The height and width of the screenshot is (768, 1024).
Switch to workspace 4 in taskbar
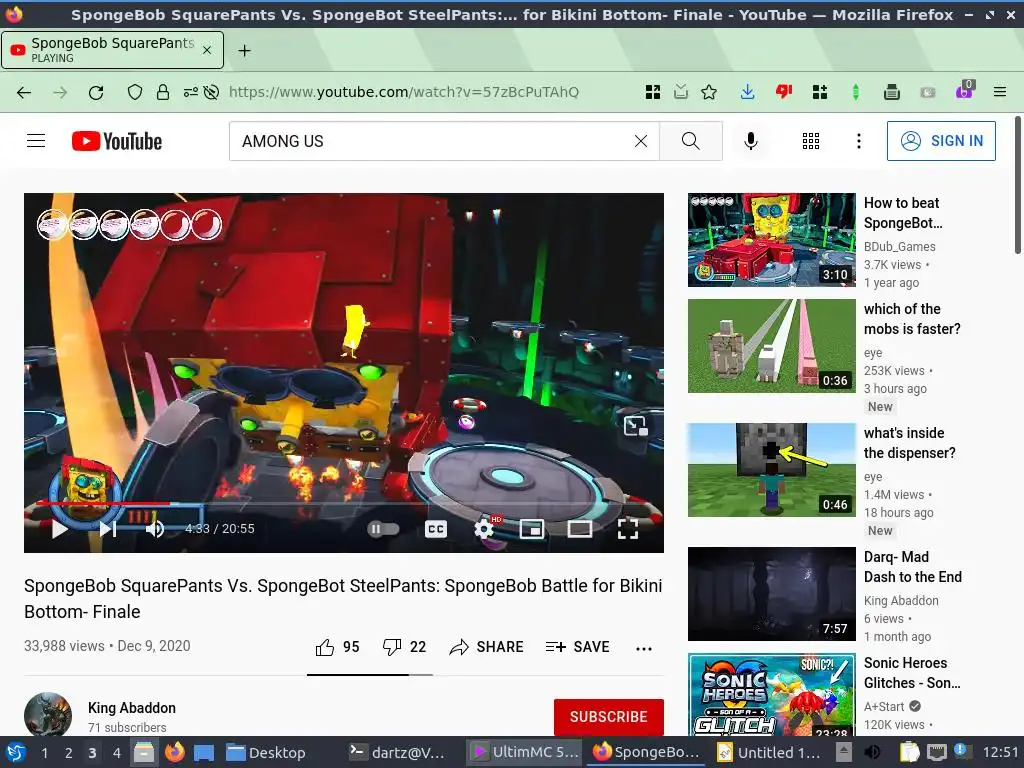(116, 753)
